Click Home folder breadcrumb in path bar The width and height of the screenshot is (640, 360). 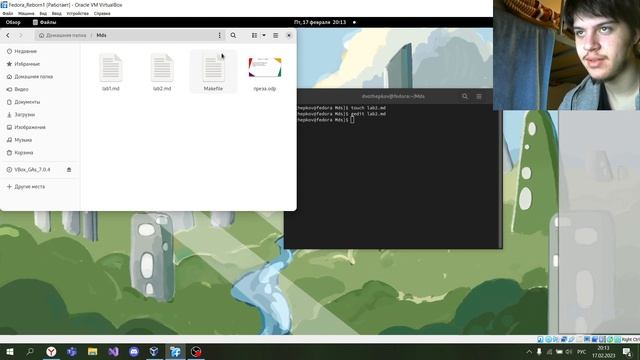coord(62,36)
